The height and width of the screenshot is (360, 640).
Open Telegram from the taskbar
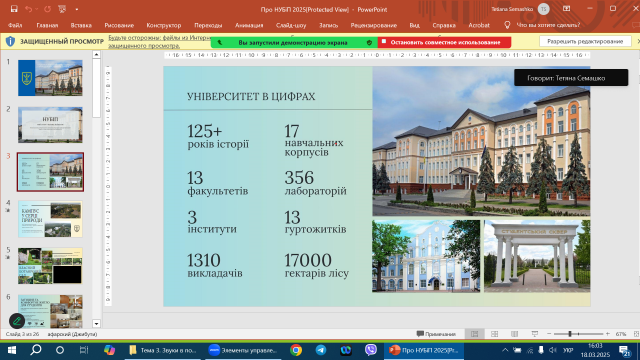tap(321, 350)
